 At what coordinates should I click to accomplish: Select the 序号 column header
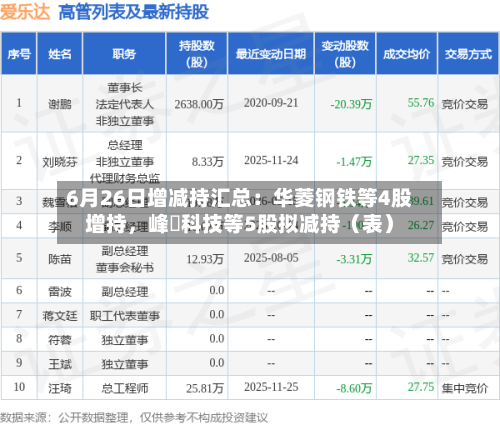click(x=19, y=54)
